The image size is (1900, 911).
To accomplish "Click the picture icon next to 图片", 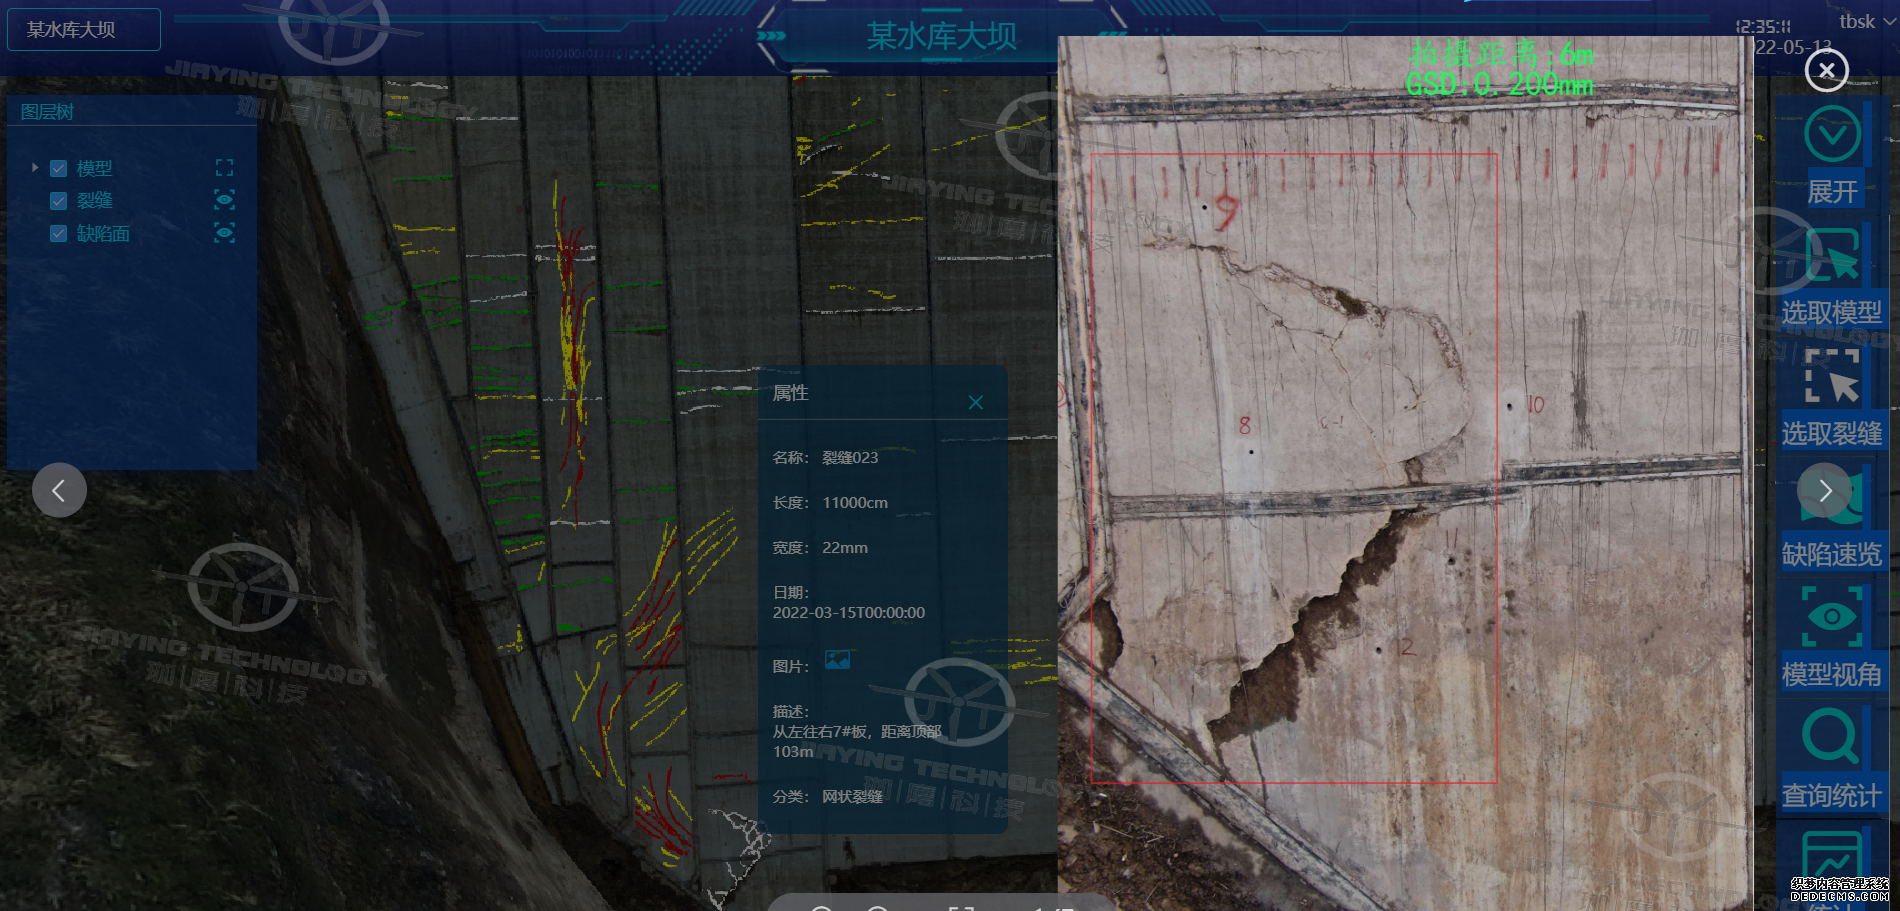I will point(837,660).
